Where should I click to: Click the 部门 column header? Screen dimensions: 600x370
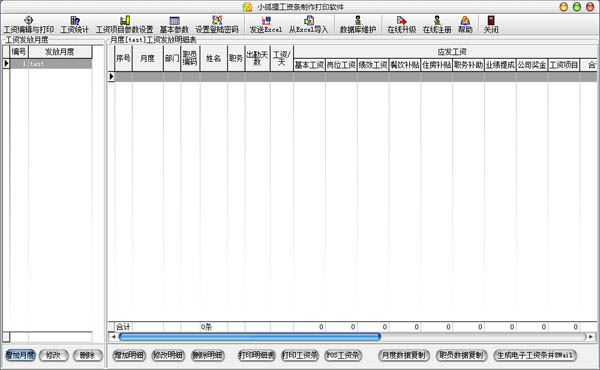pyautogui.click(x=172, y=59)
